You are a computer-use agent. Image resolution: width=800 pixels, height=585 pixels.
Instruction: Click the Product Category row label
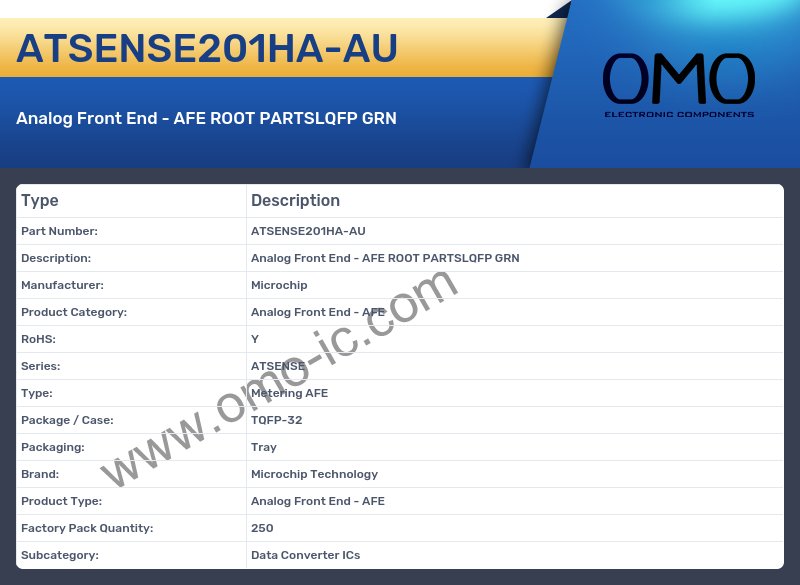[74, 312]
